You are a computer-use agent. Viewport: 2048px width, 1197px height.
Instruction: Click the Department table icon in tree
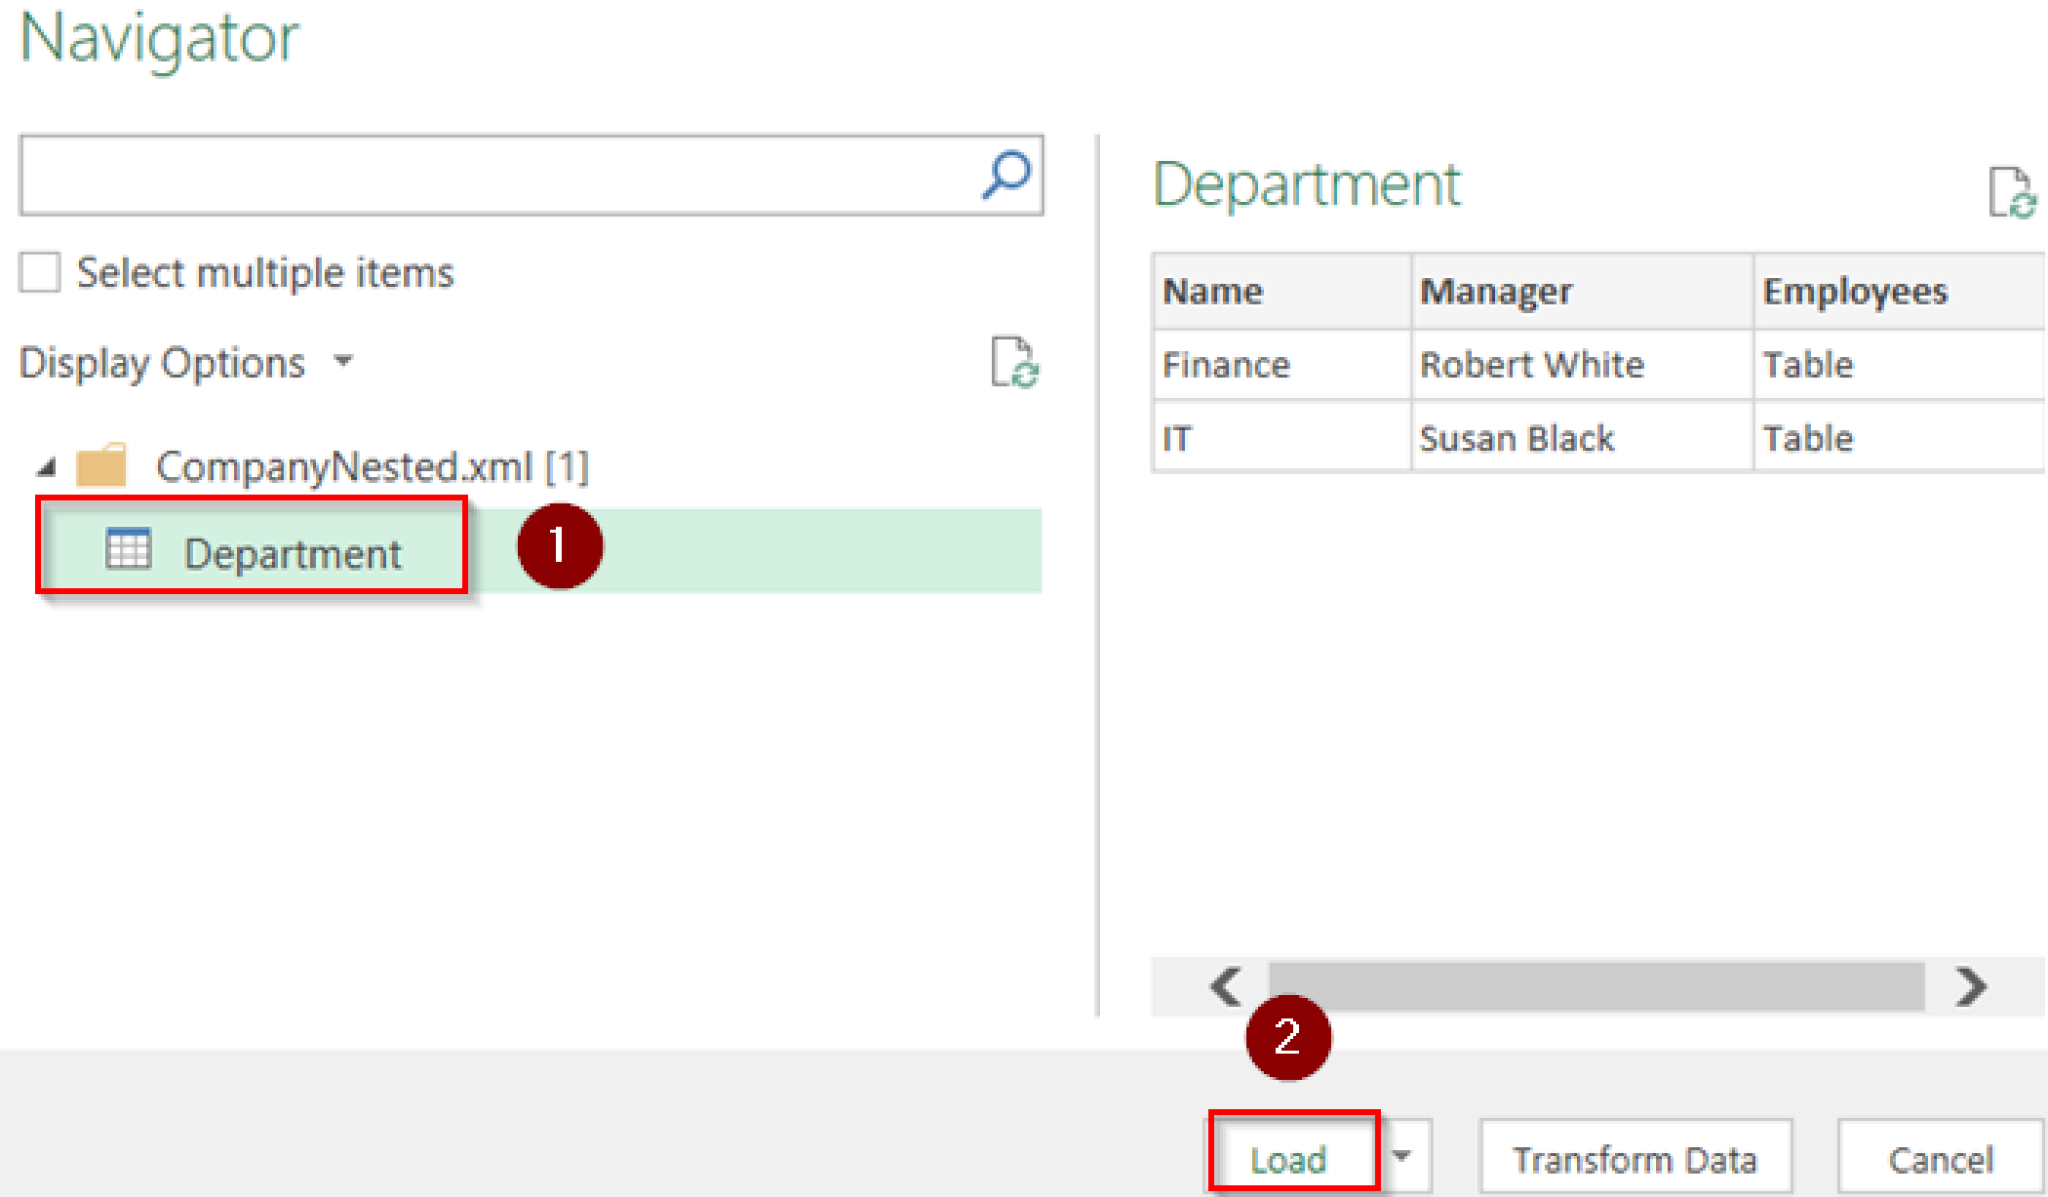pyautogui.click(x=128, y=549)
